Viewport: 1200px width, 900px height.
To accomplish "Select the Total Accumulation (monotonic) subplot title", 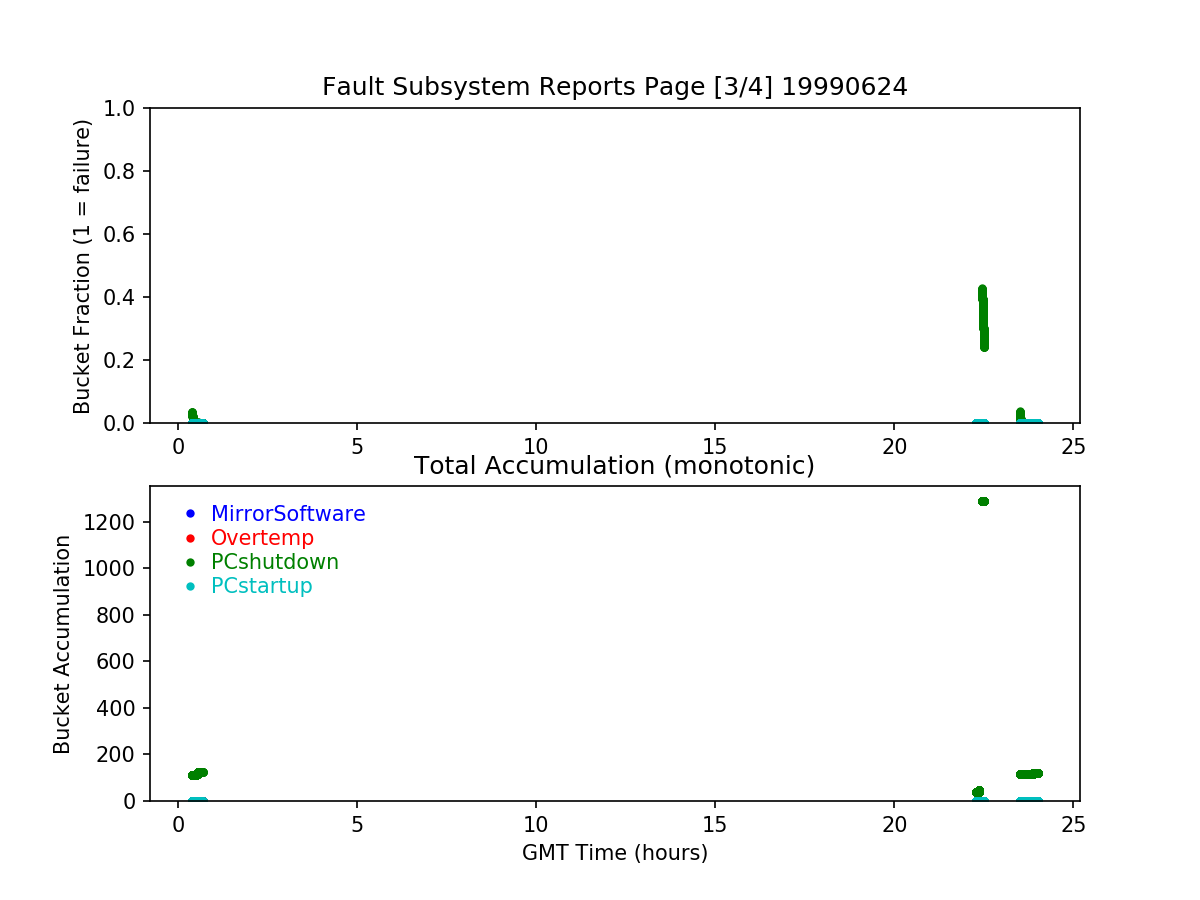I will [614, 466].
